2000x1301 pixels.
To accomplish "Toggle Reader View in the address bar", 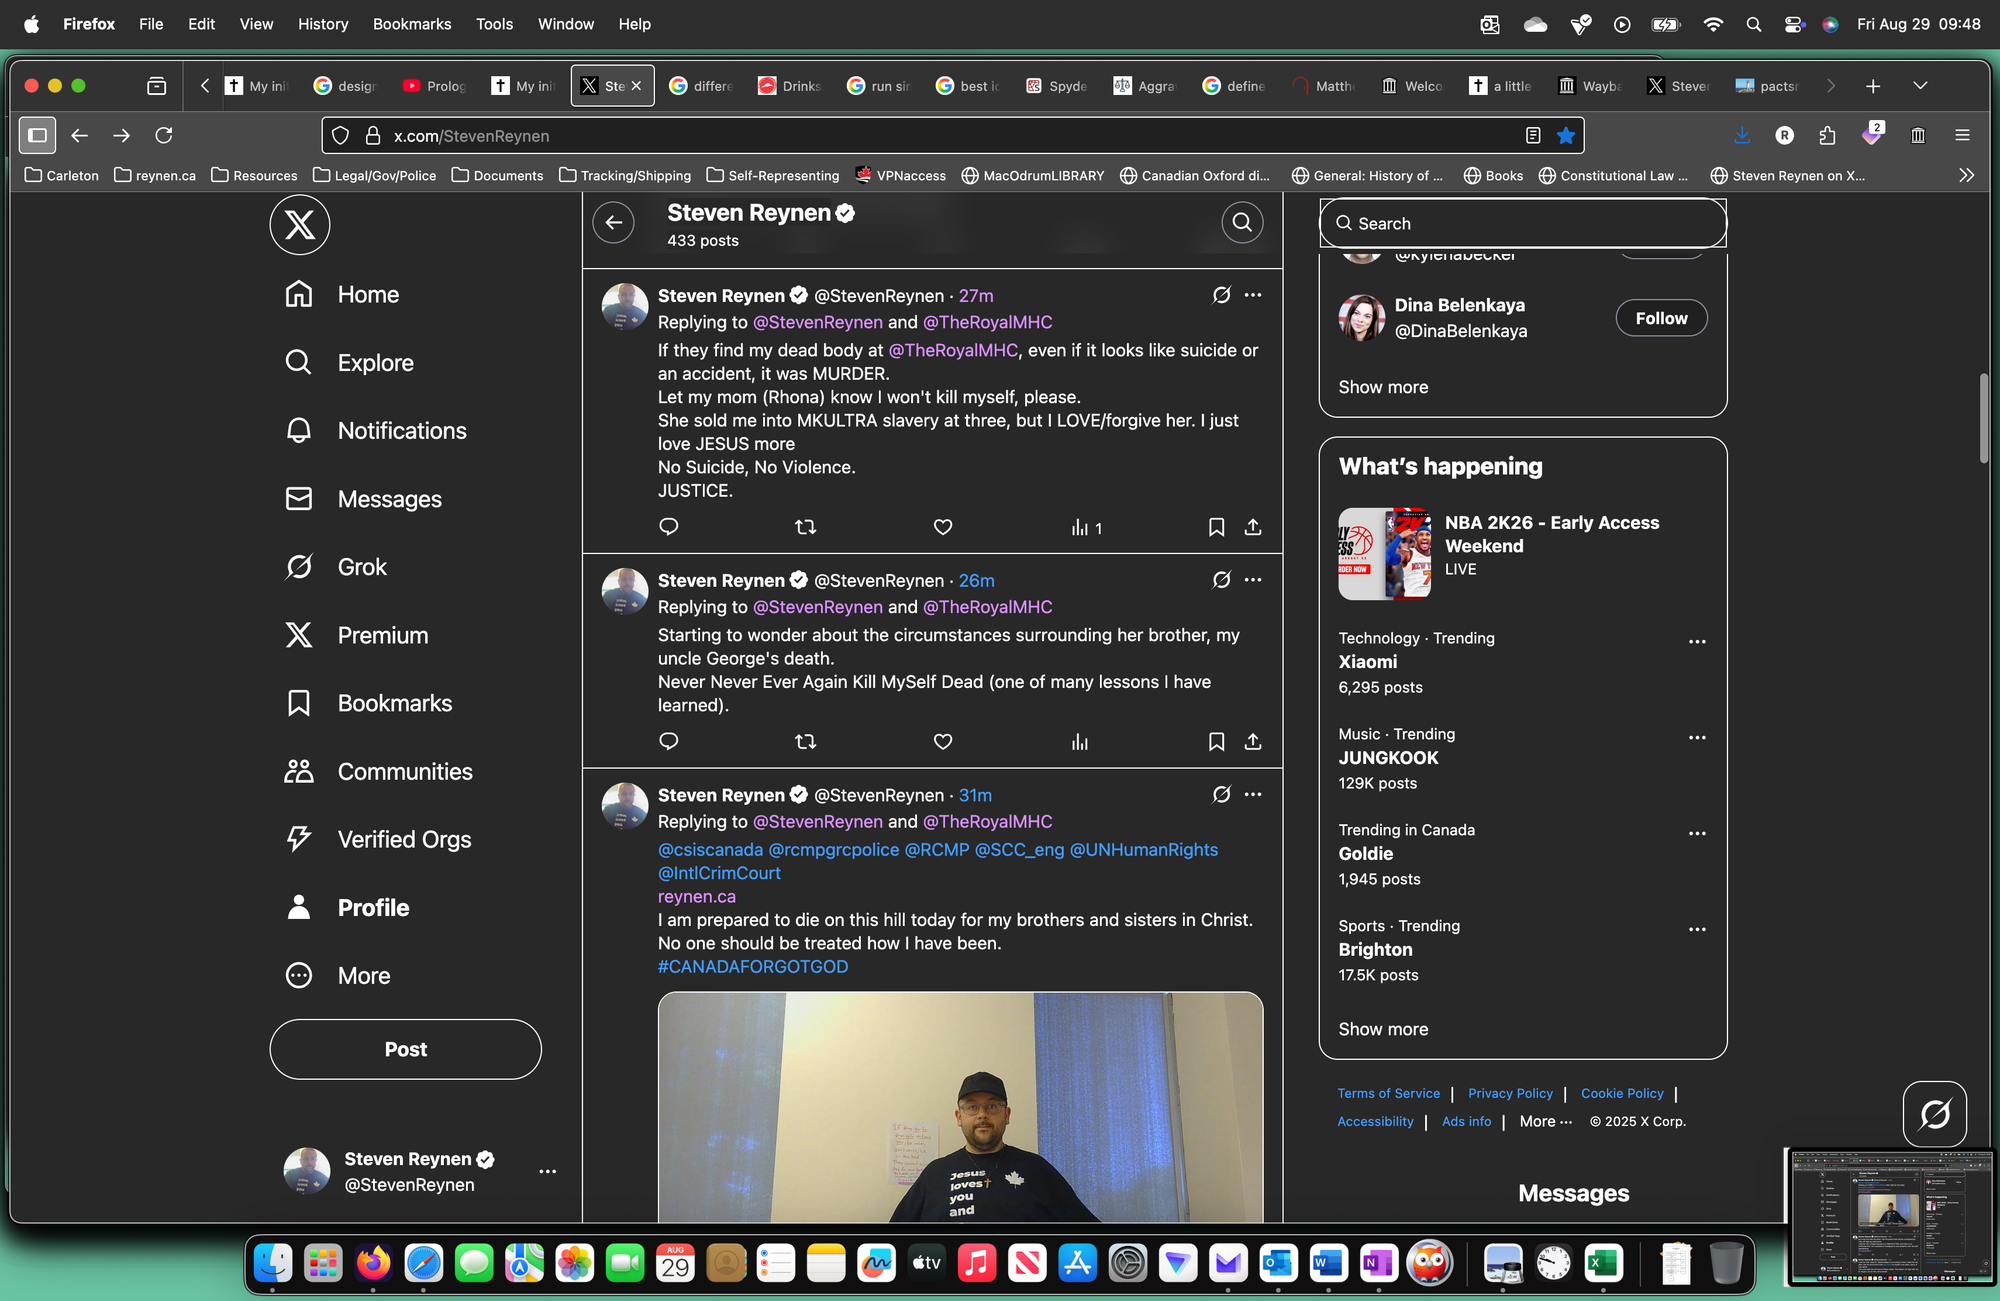I will tap(1533, 135).
